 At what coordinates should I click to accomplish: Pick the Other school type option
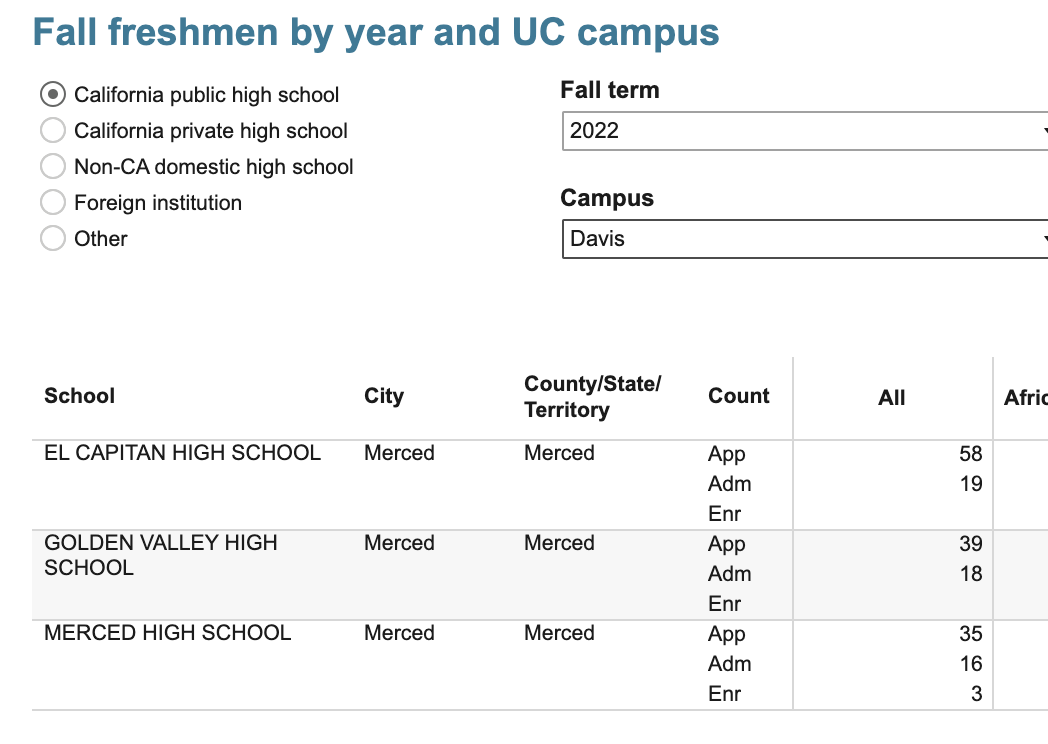pos(52,239)
